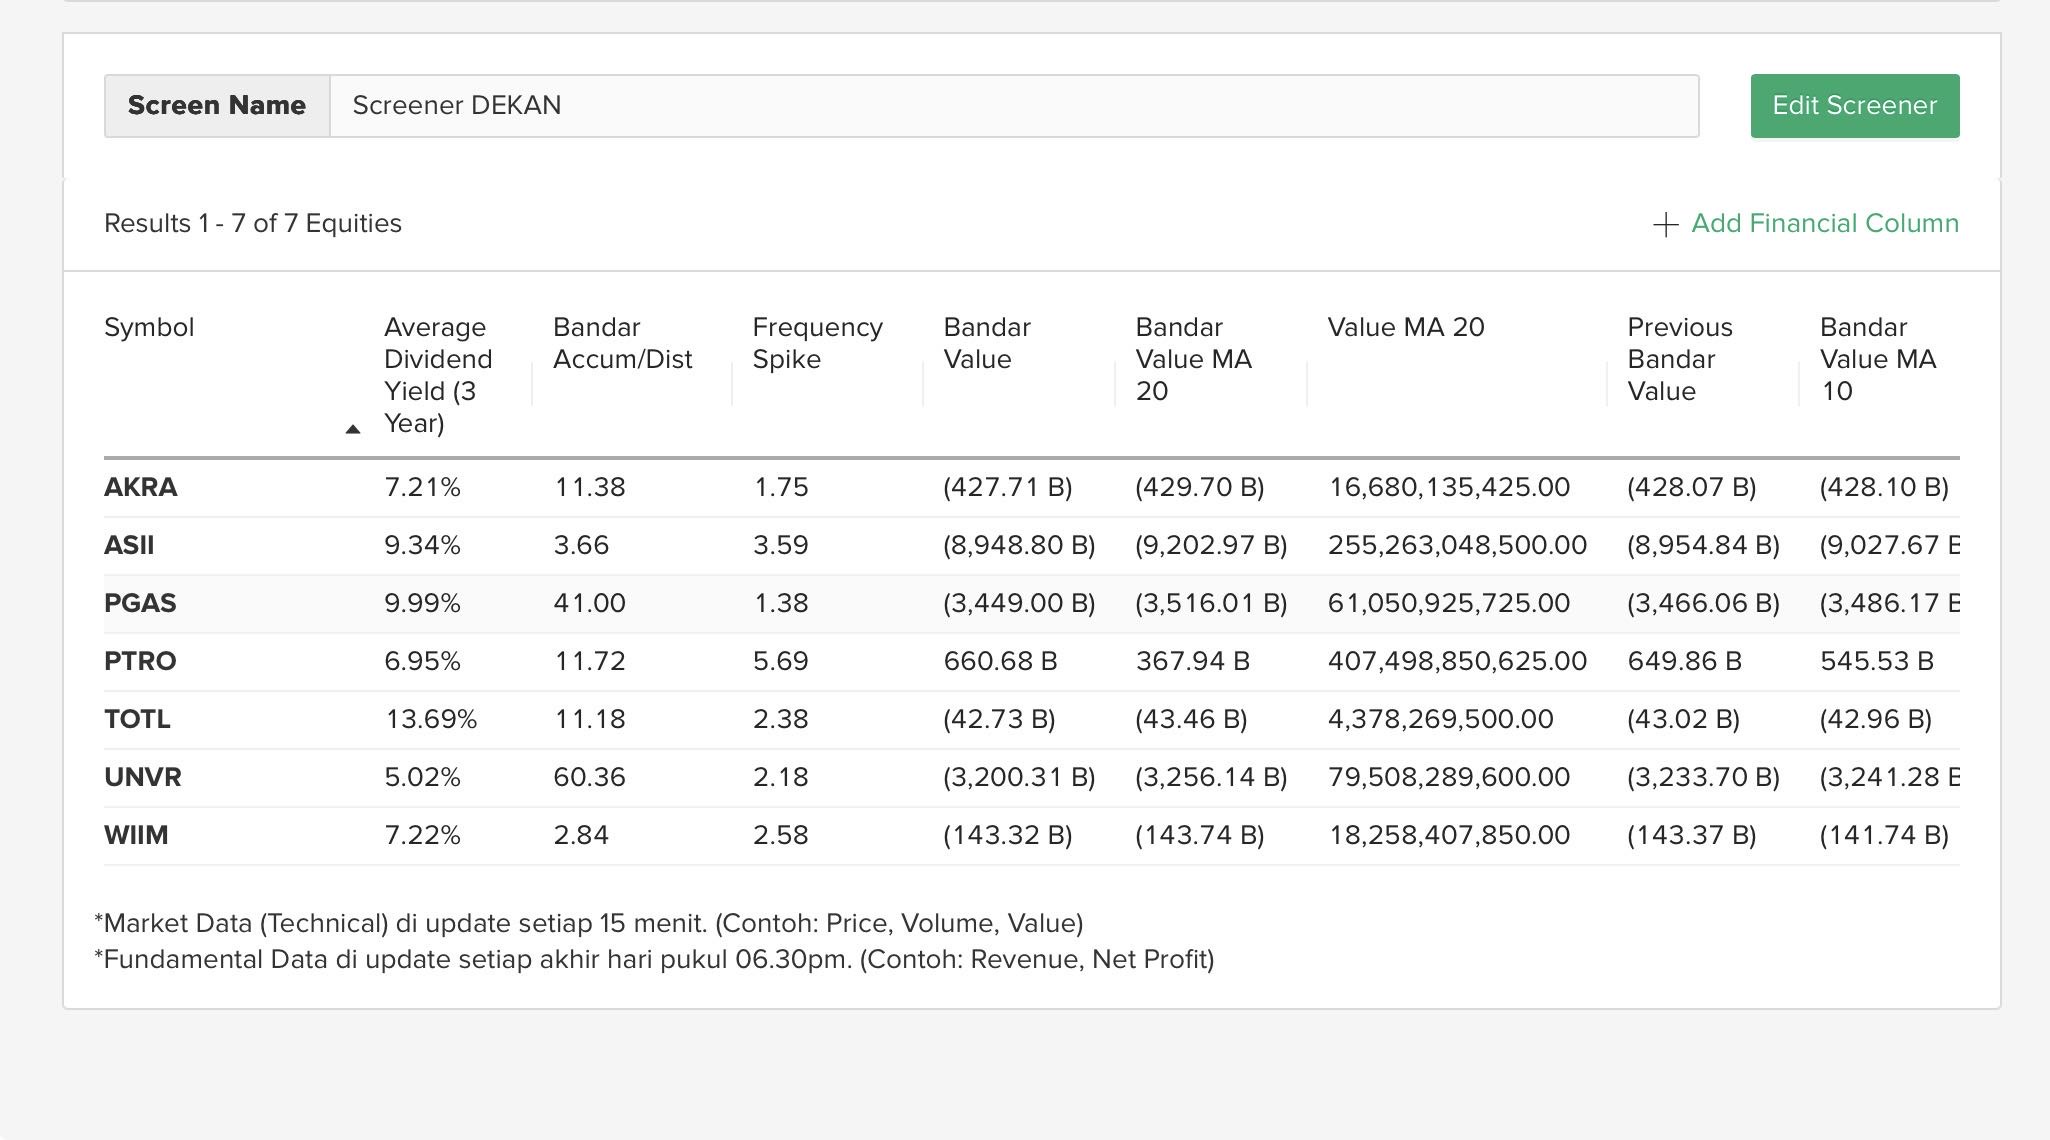Open the WIIM stock symbol
This screenshot has width=2050, height=1140.
136,836
